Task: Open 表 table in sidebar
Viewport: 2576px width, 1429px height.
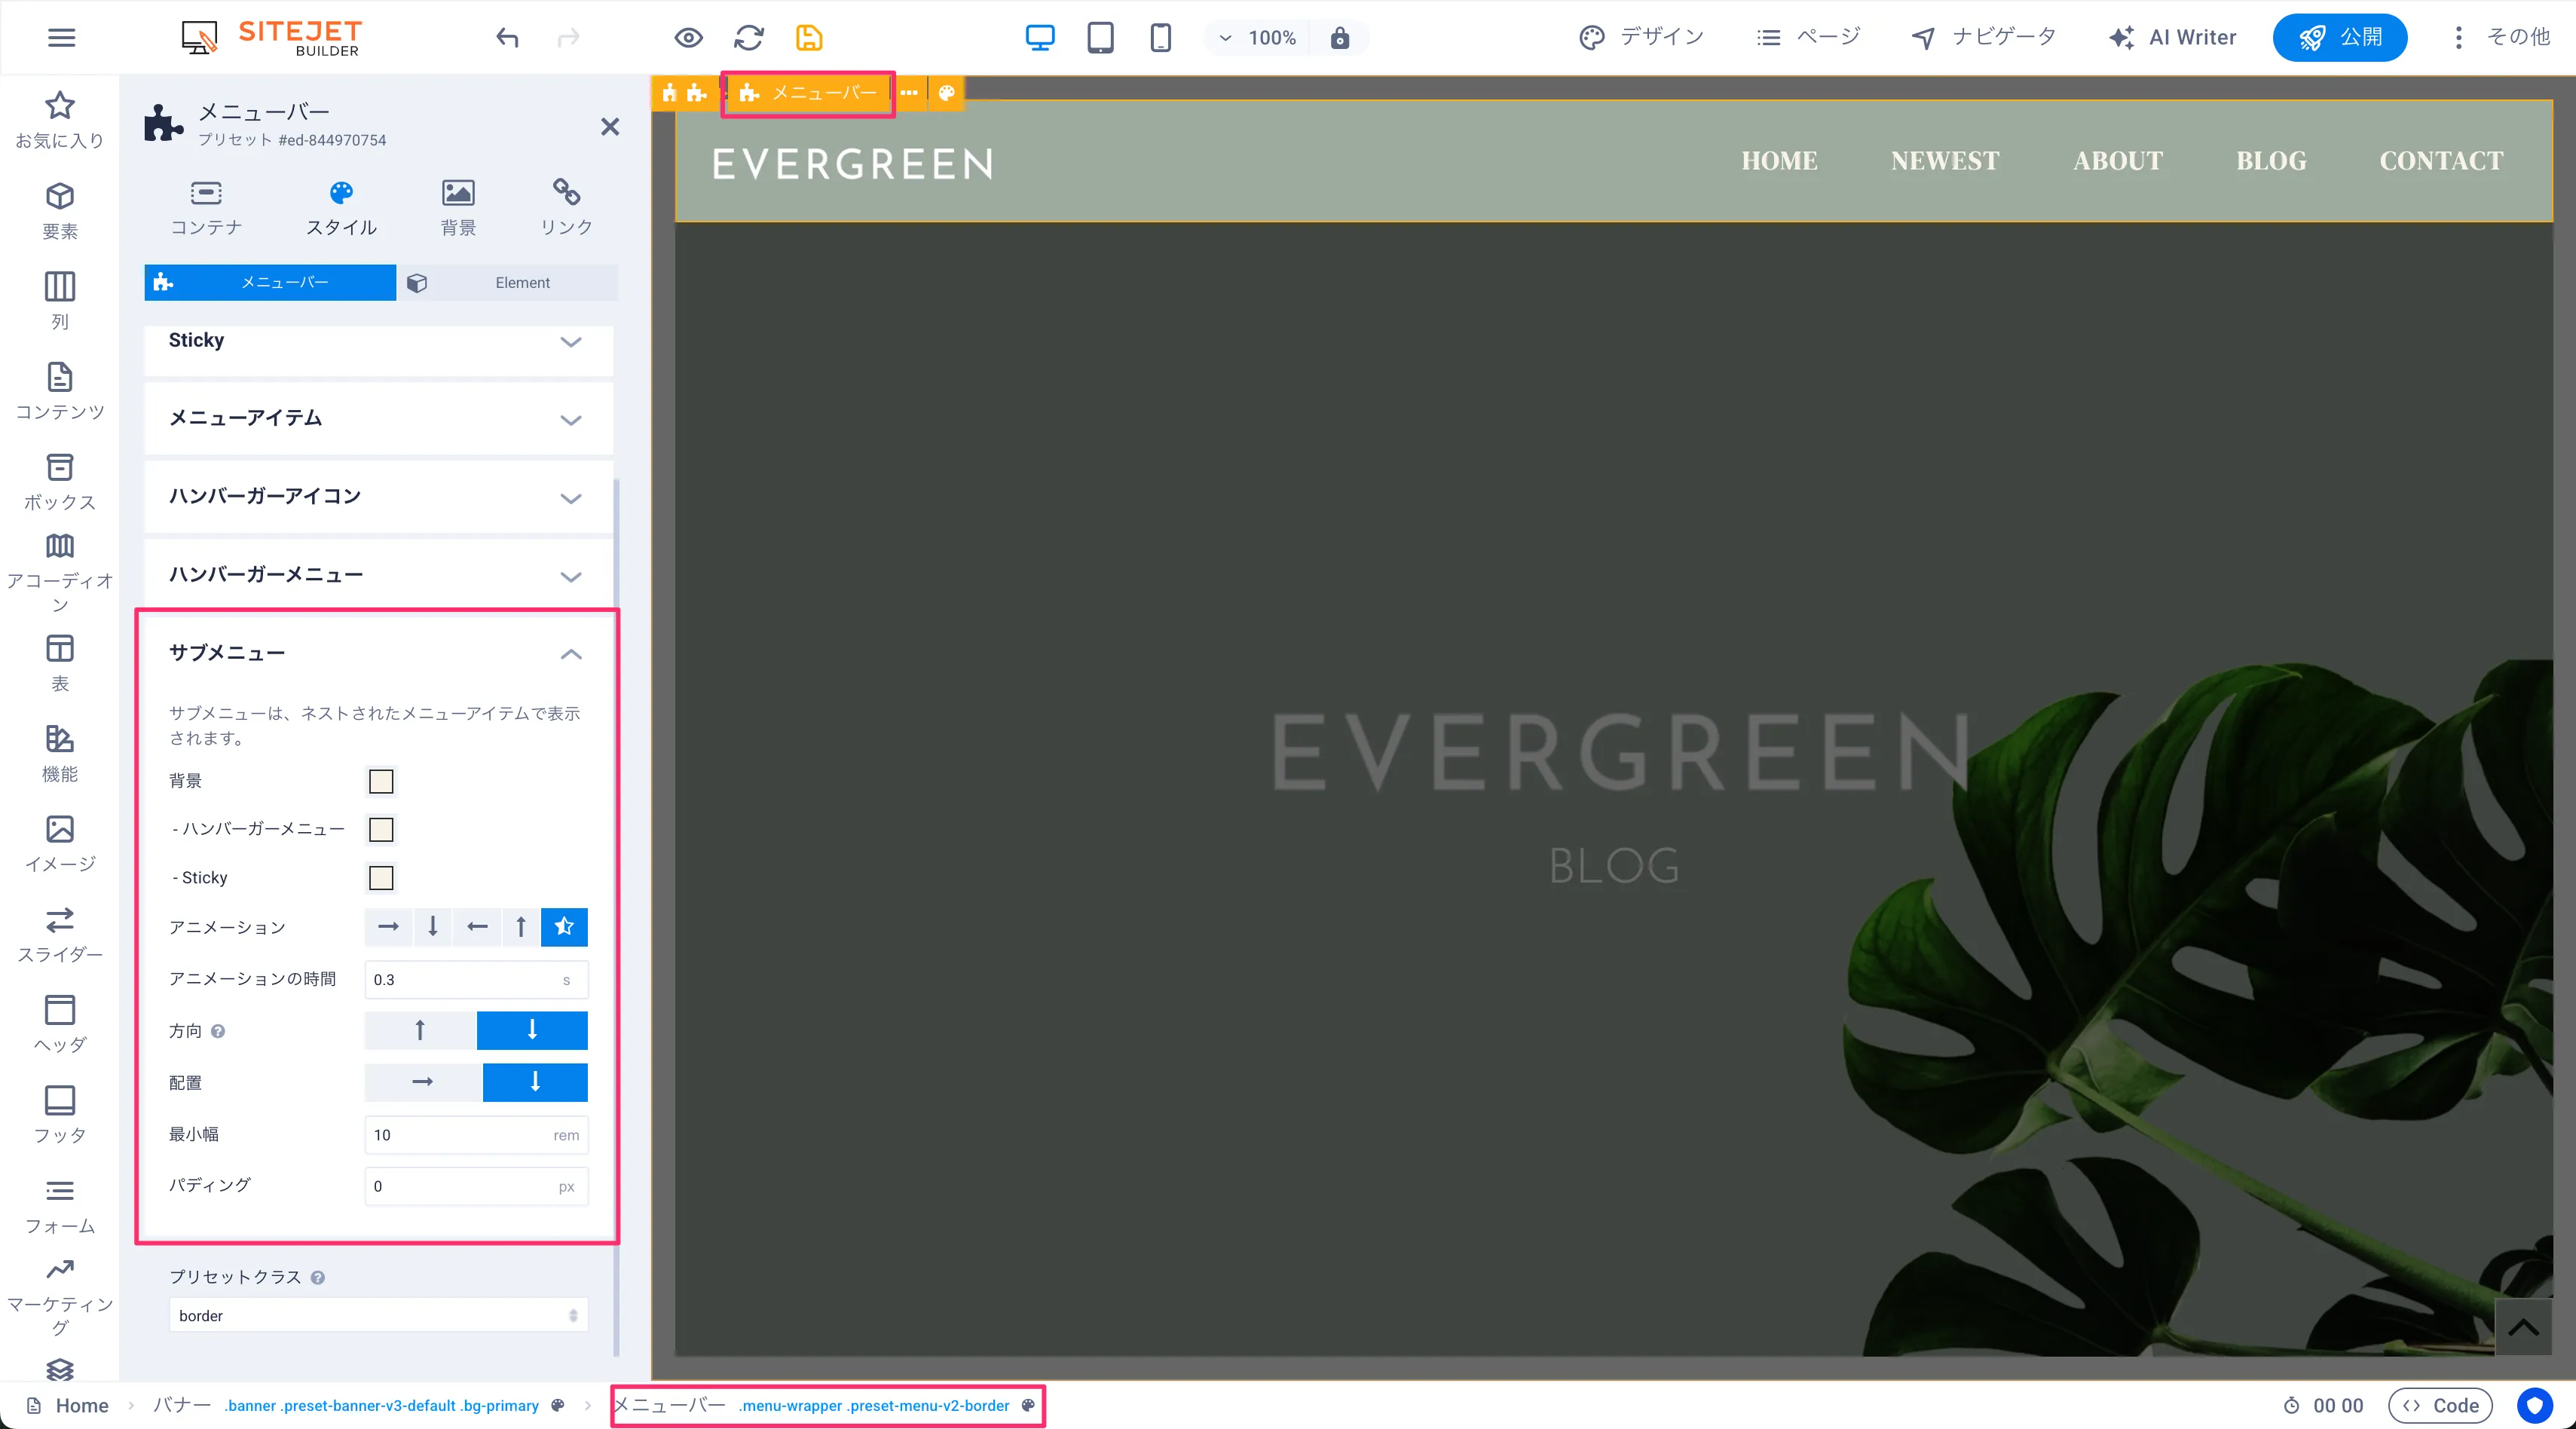Action: pos(60,662)
